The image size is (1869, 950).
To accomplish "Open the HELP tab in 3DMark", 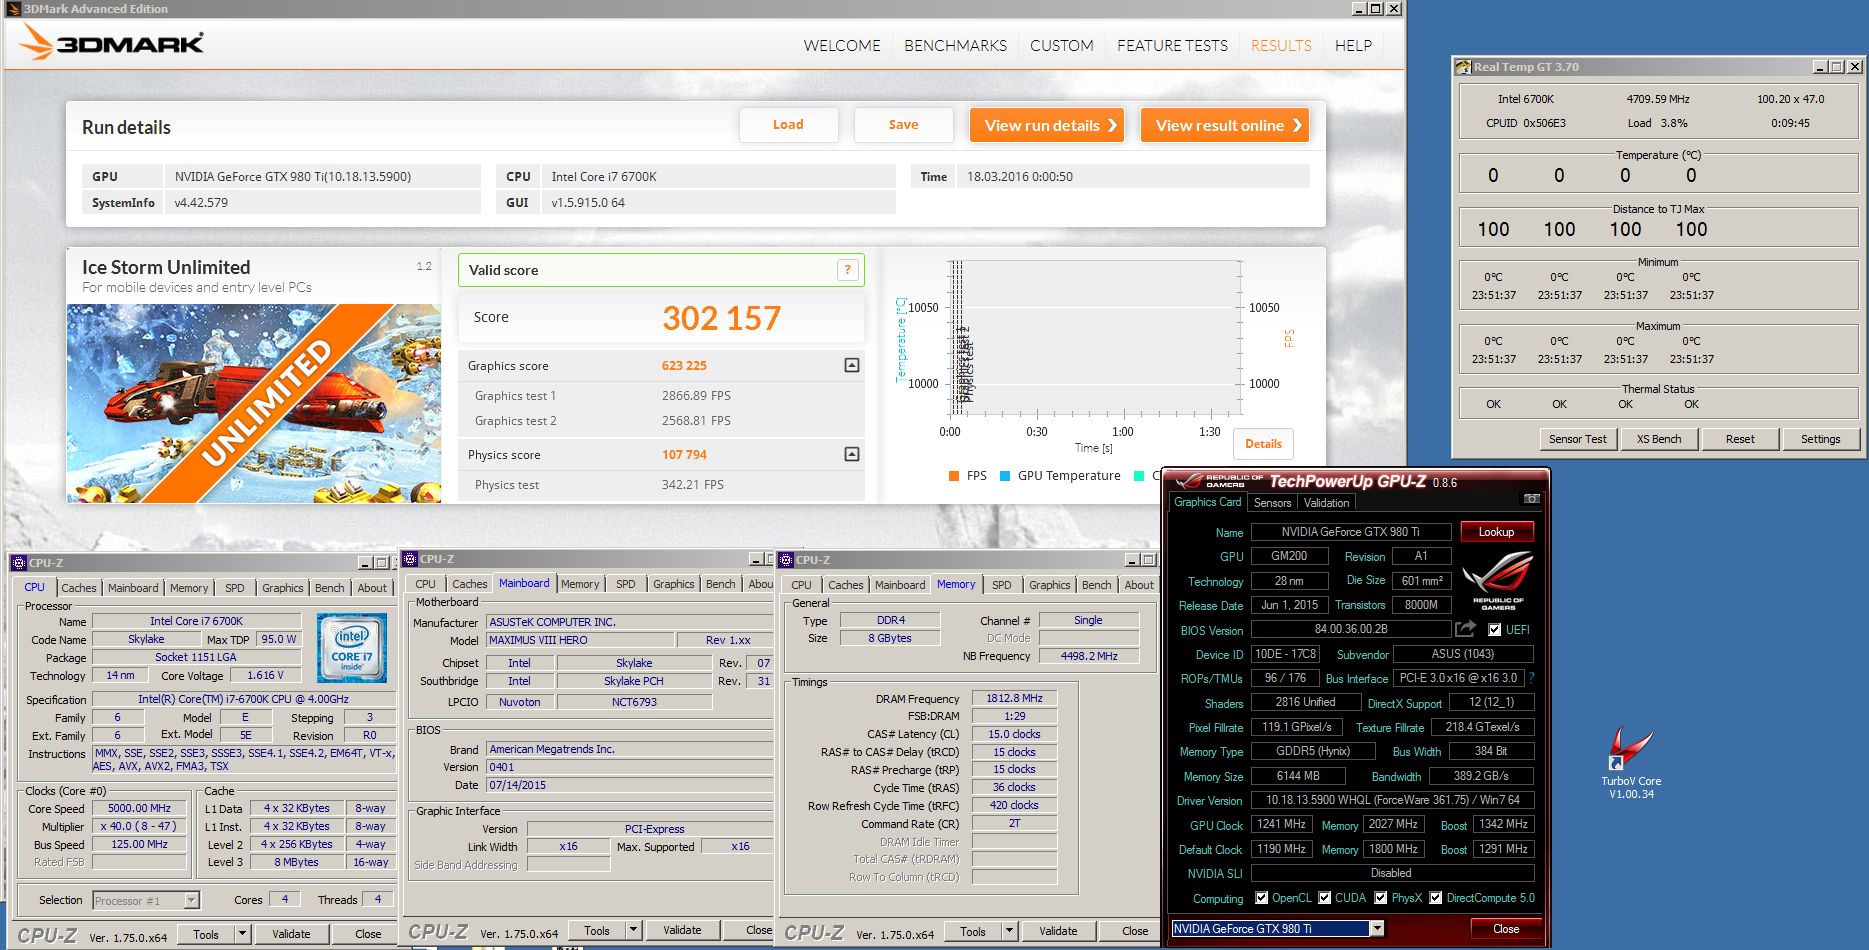I will pyautogui.click(x=1353, y=45).
